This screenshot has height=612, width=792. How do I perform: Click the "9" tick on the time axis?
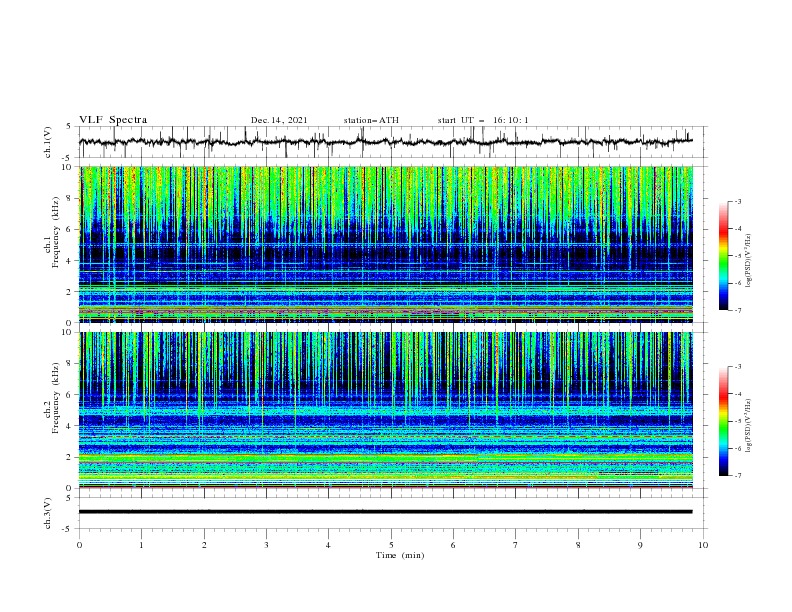click(x=640, y=545)
